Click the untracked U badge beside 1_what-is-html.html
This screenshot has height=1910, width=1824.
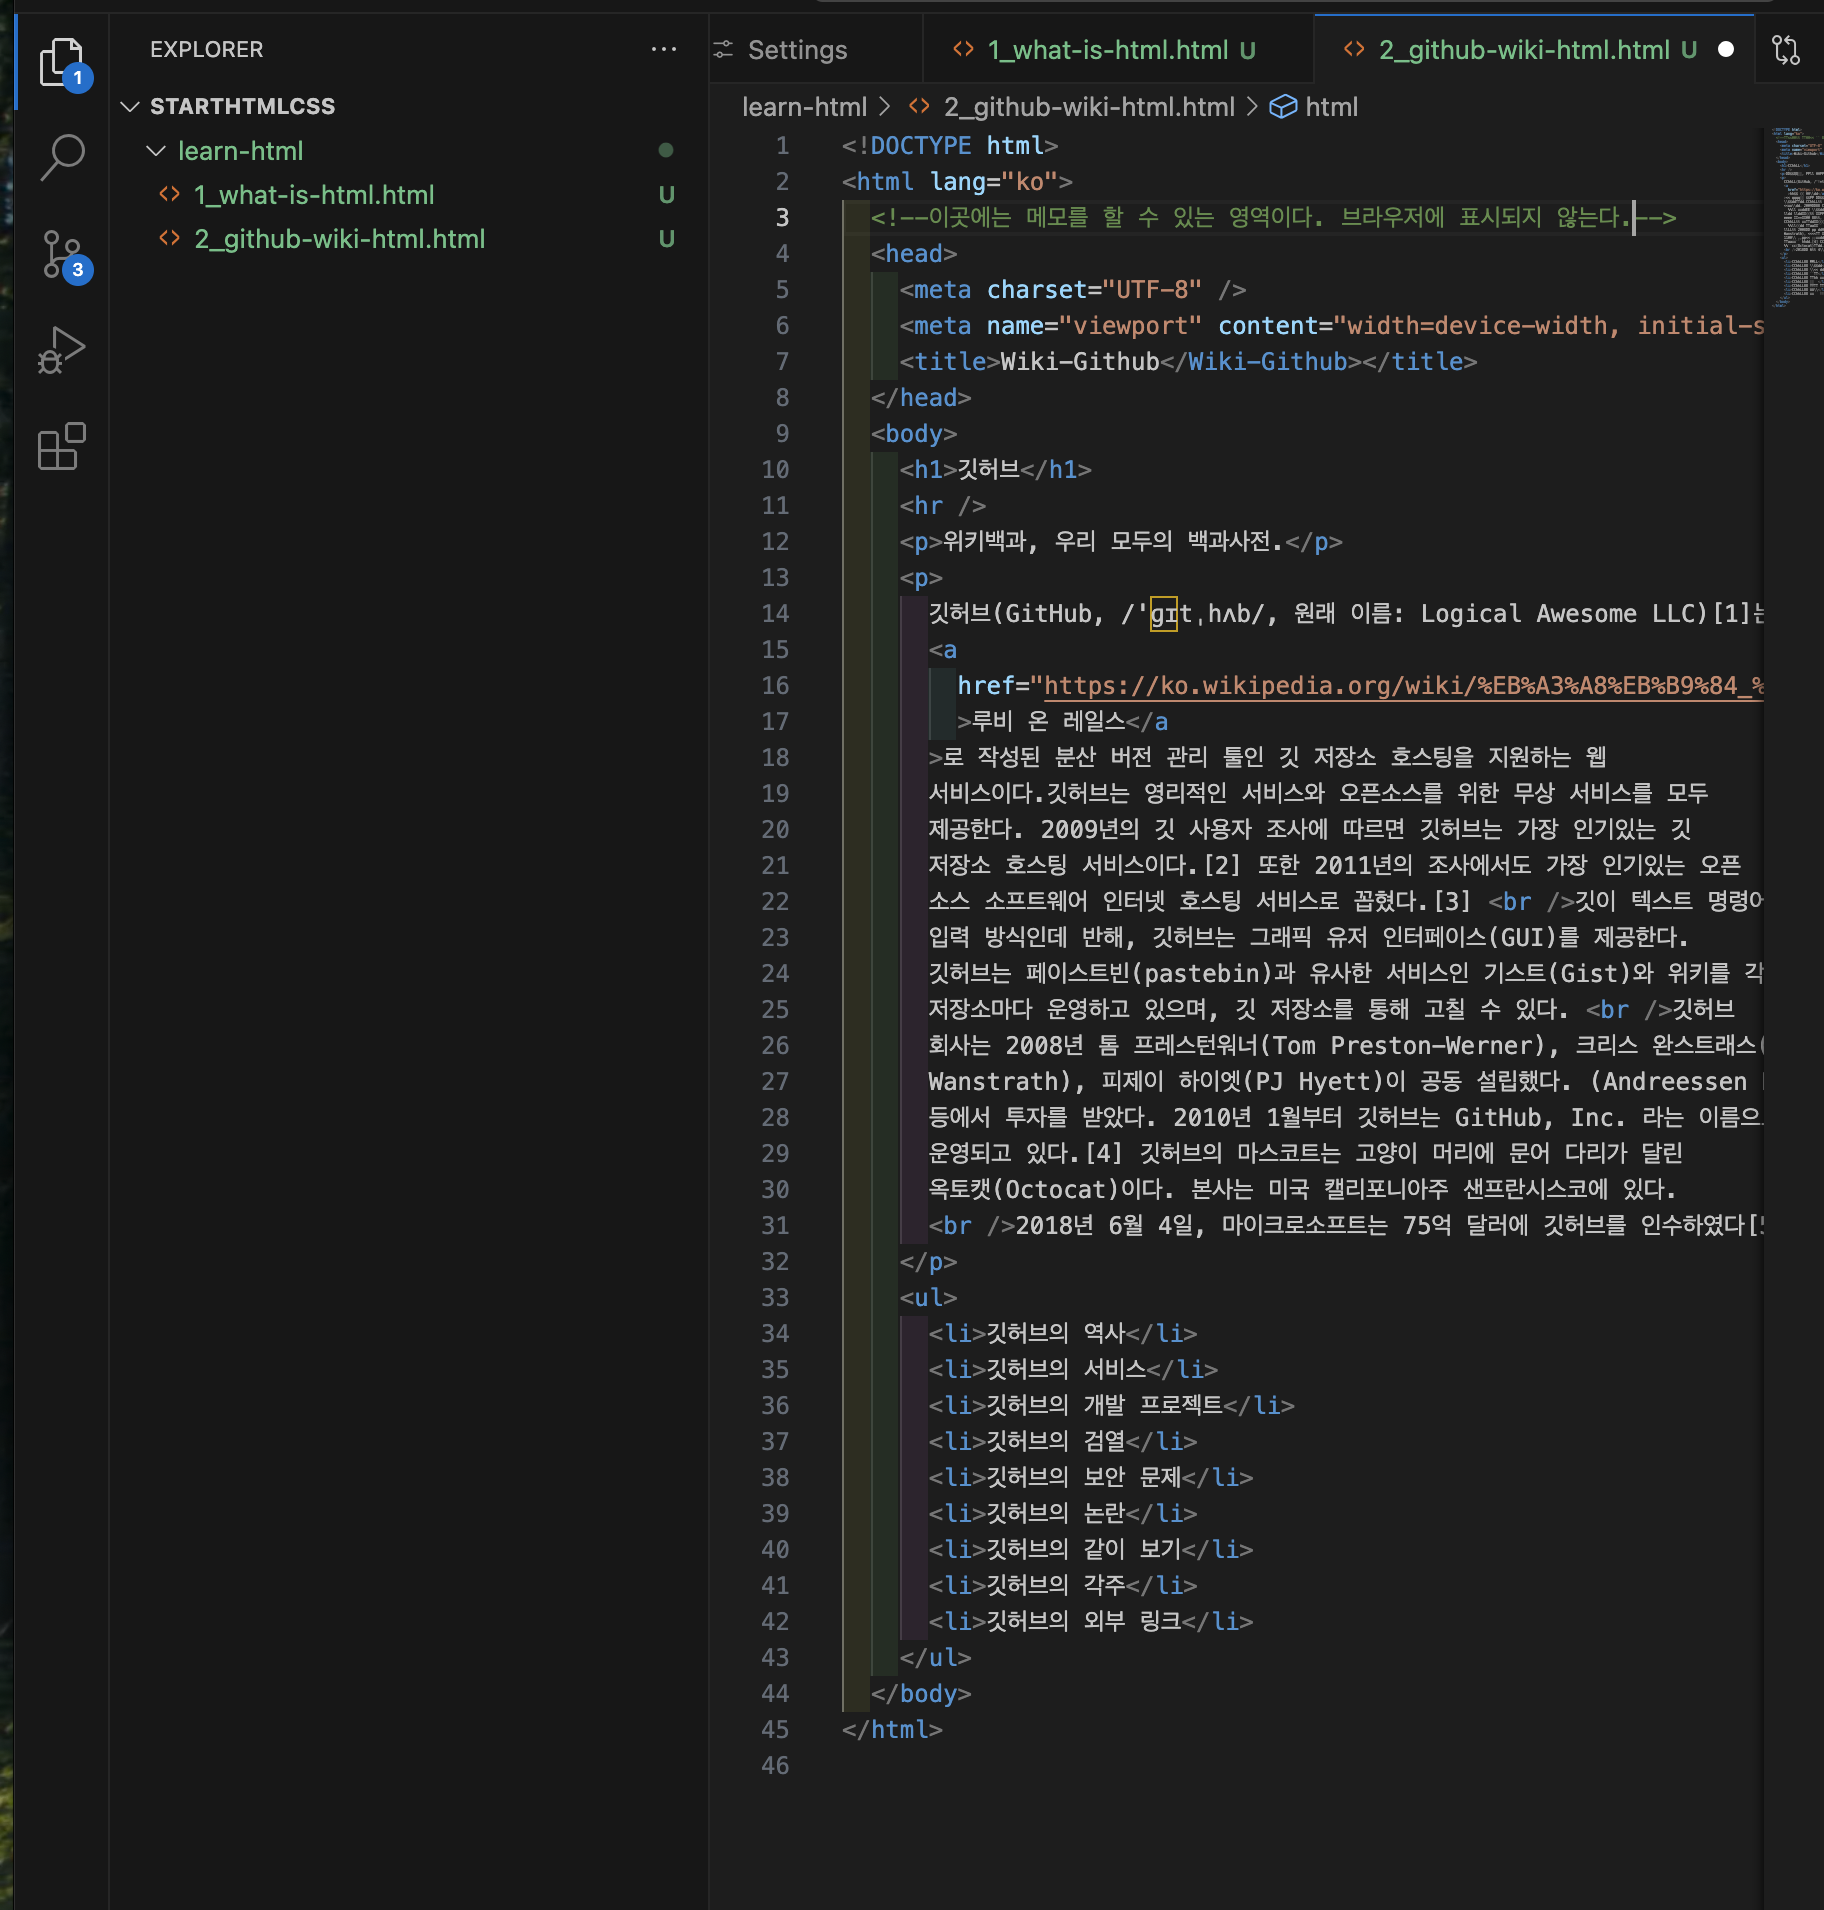[666, 194]
